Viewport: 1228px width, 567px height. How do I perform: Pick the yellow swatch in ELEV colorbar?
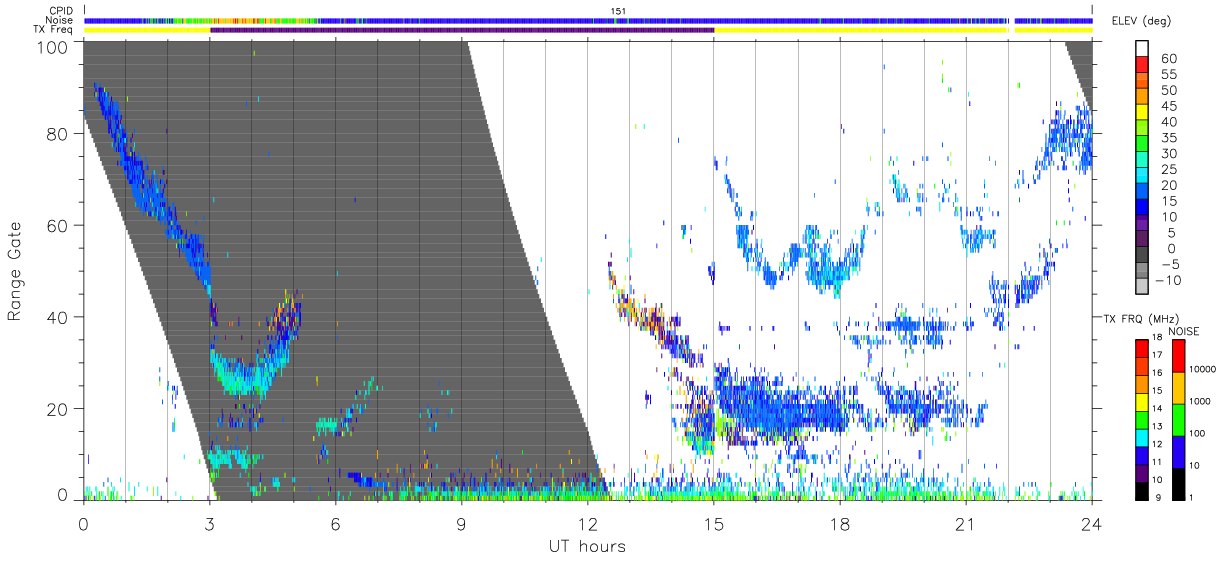pos(1141,111)
